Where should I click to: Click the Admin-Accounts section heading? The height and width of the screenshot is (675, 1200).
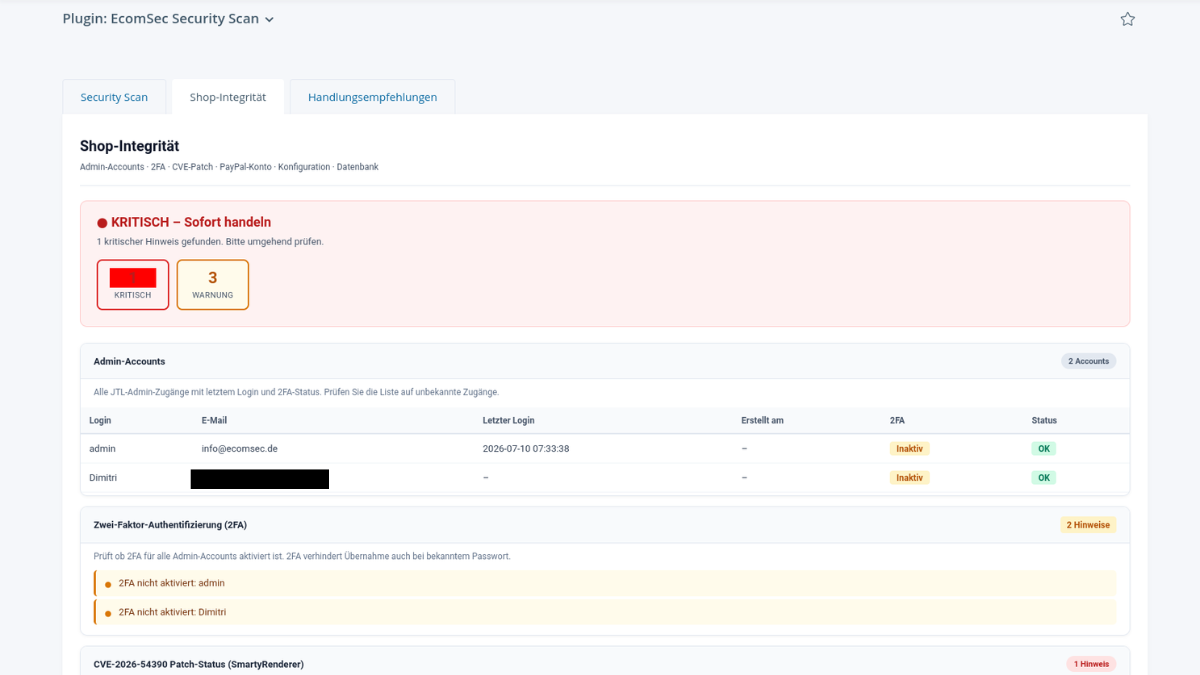tap(129, 361)
